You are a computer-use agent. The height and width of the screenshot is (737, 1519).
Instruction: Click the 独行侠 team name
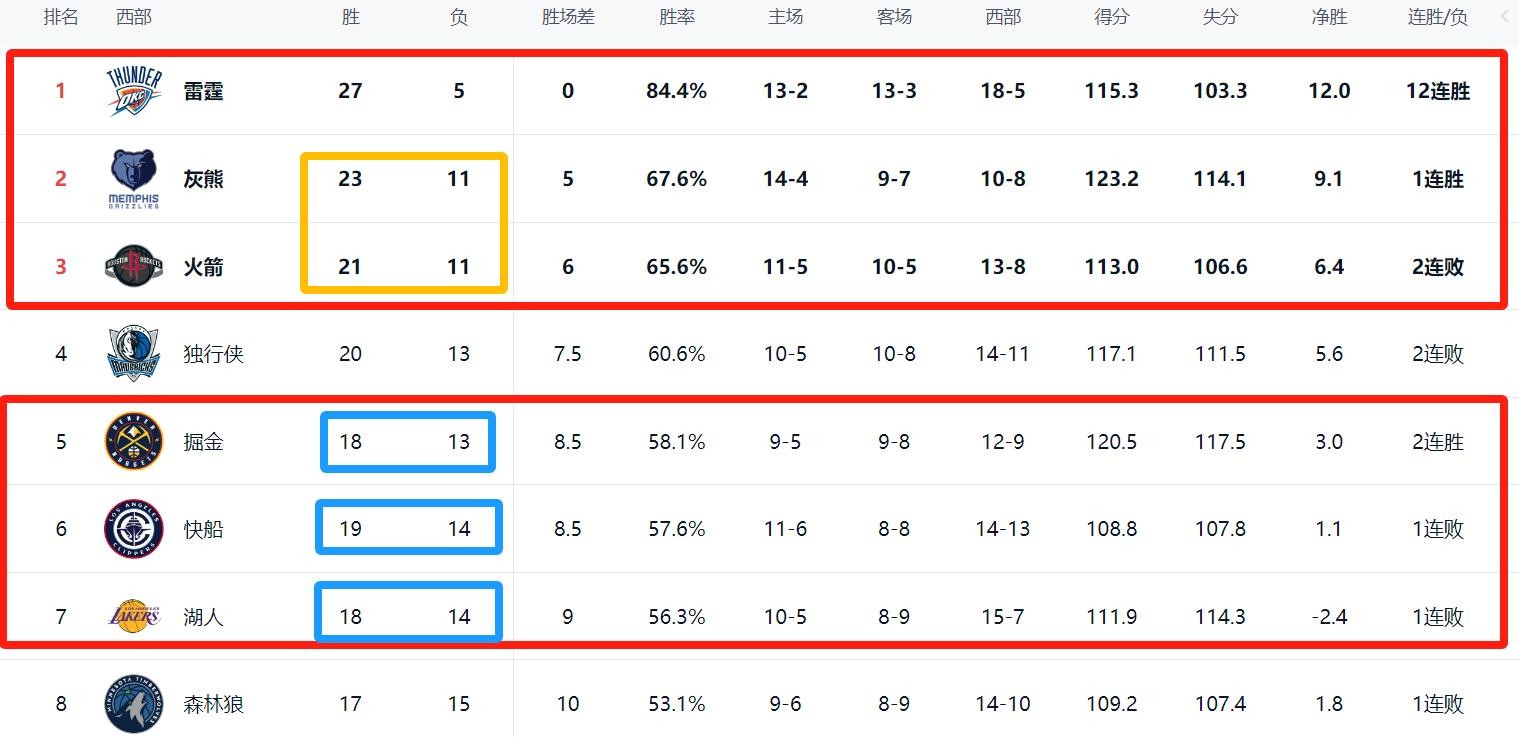point(213,354)
